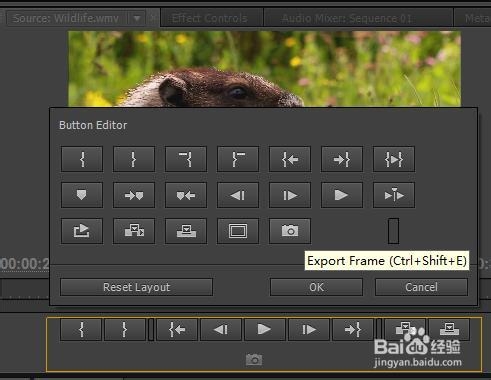Image resolution: width=491 pixels, height=380 pixels.
Task: Select Clear In button in Button Editor
Action: coord(186,159)
